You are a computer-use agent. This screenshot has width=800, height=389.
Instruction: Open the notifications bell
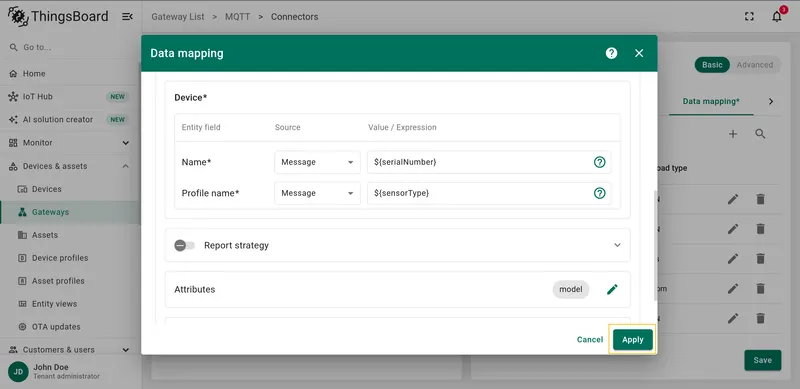777,17
